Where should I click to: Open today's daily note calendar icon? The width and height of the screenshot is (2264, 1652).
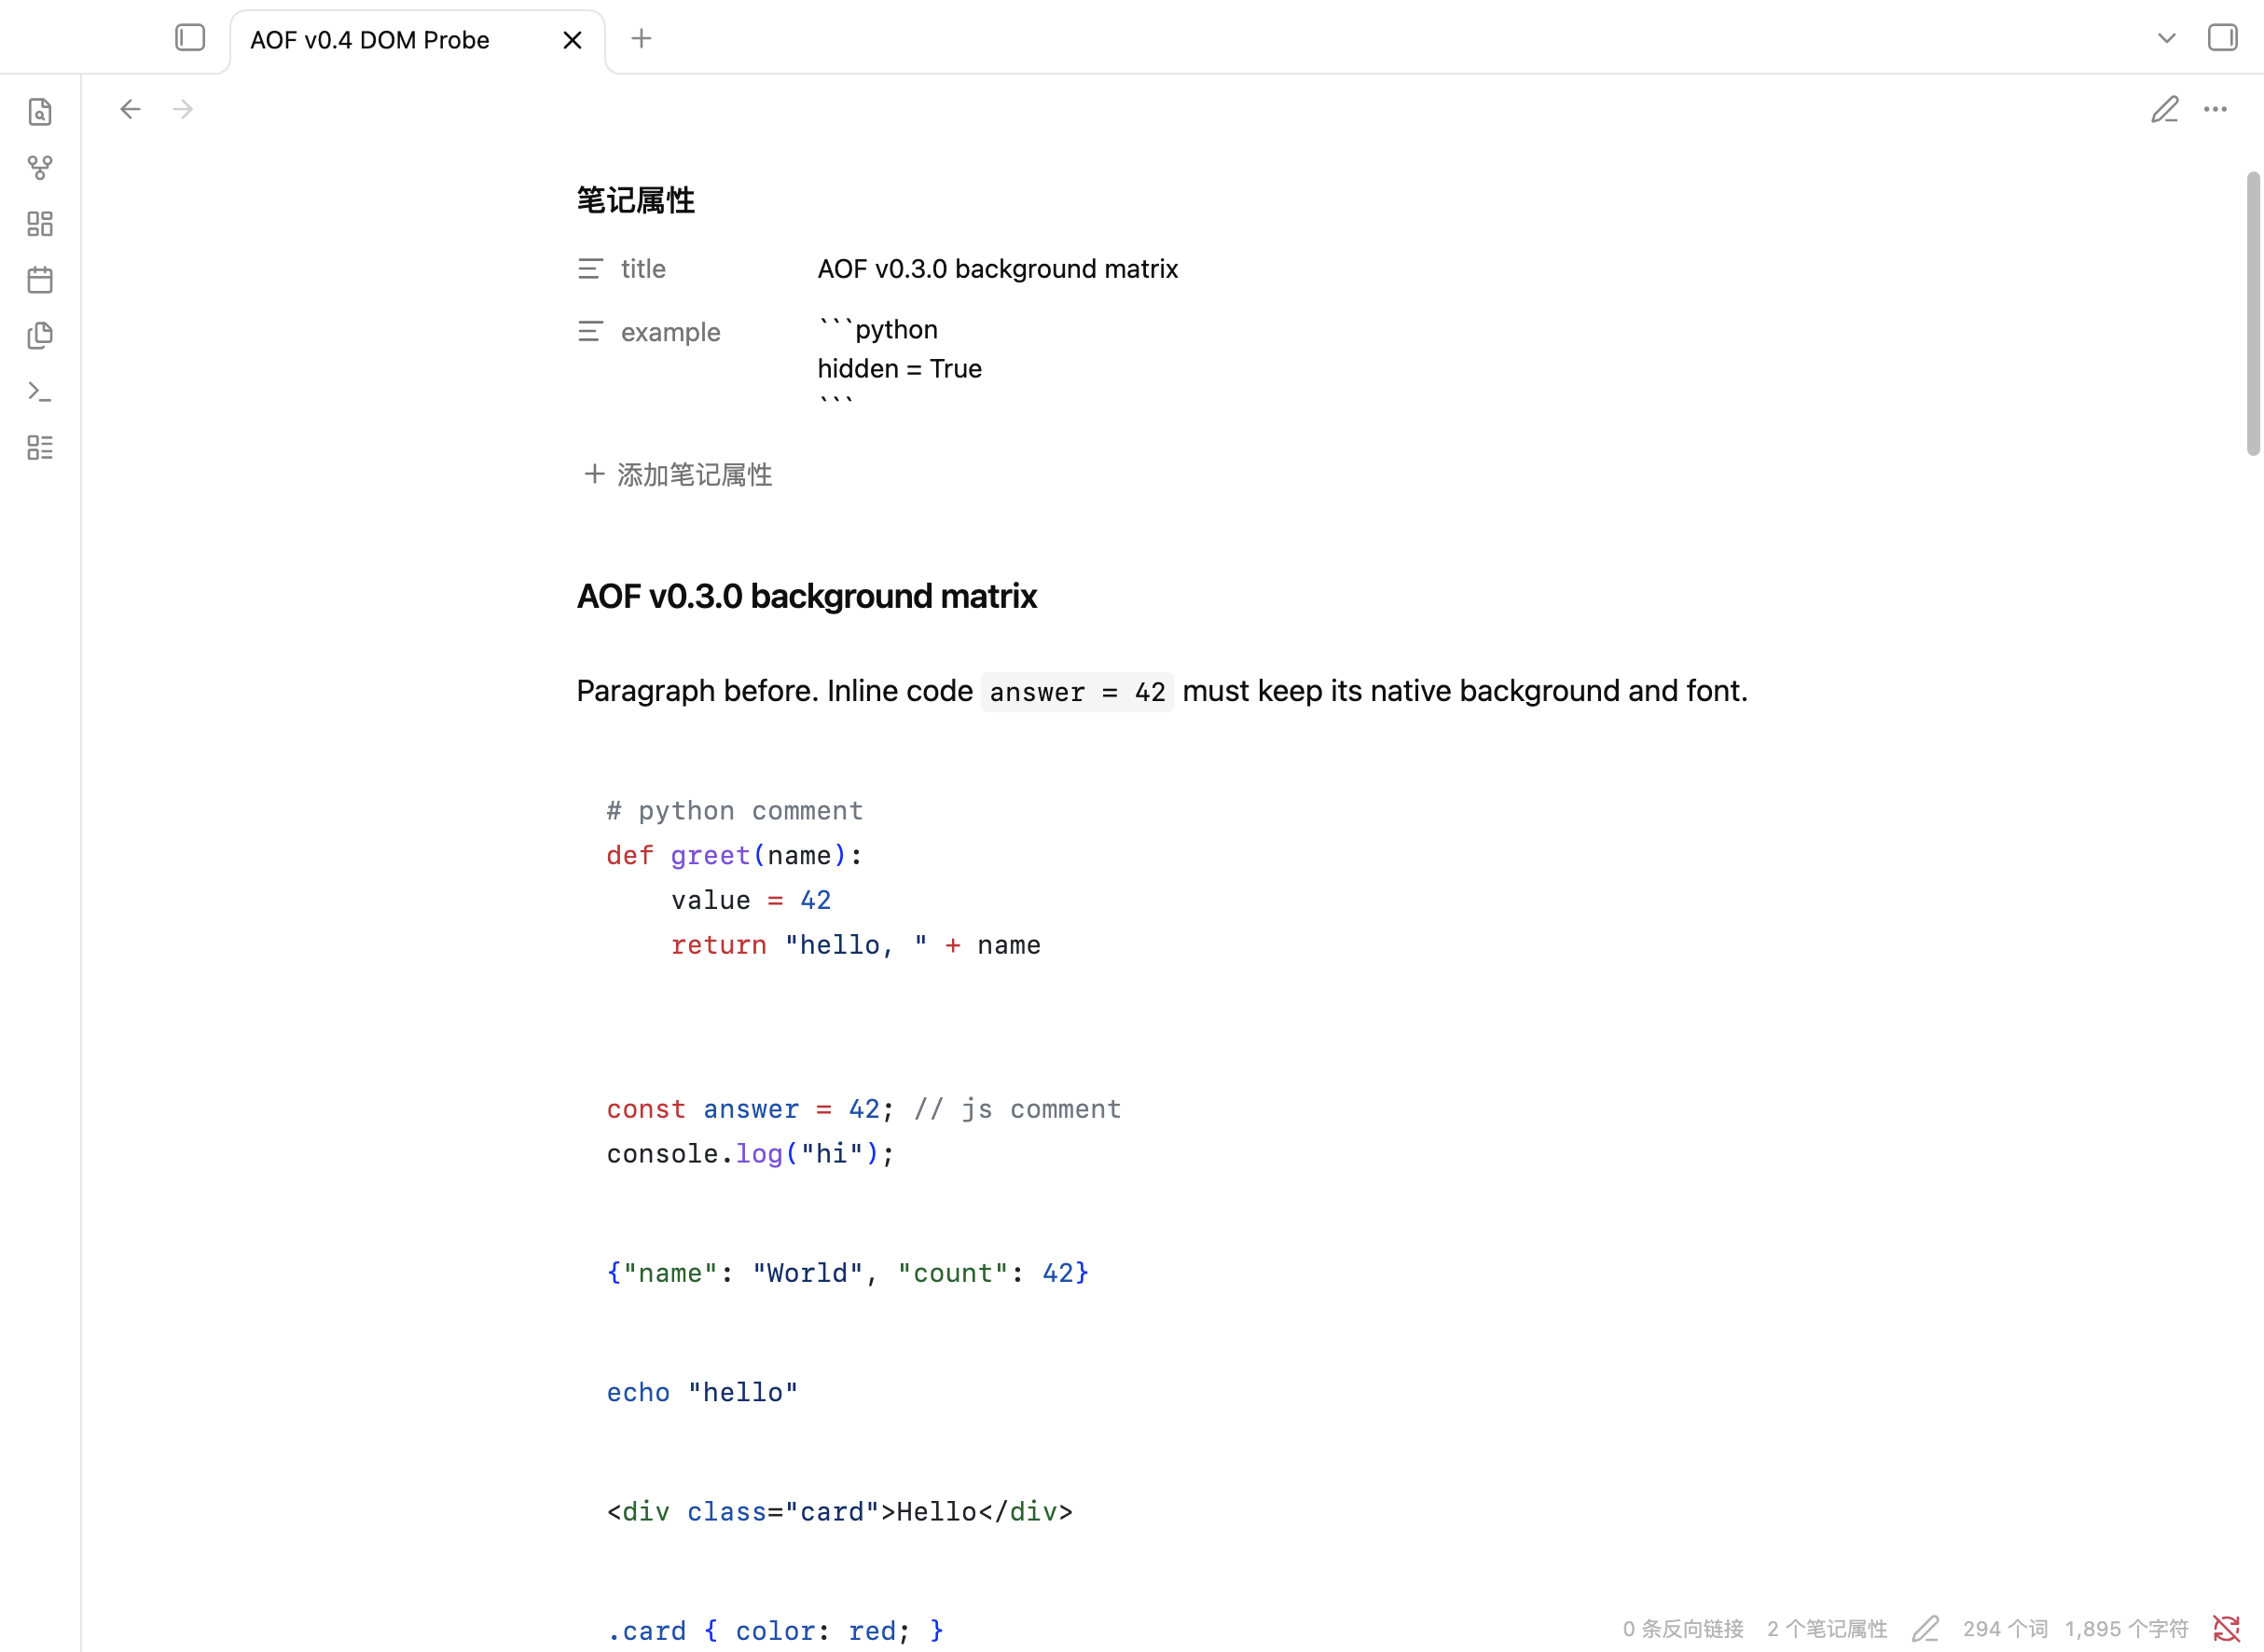coord(40,280)
